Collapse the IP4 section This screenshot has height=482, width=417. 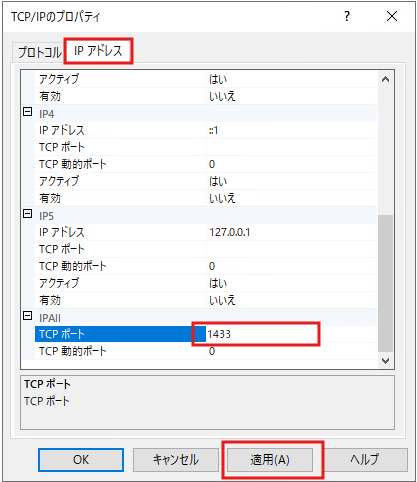pos(28,112)
